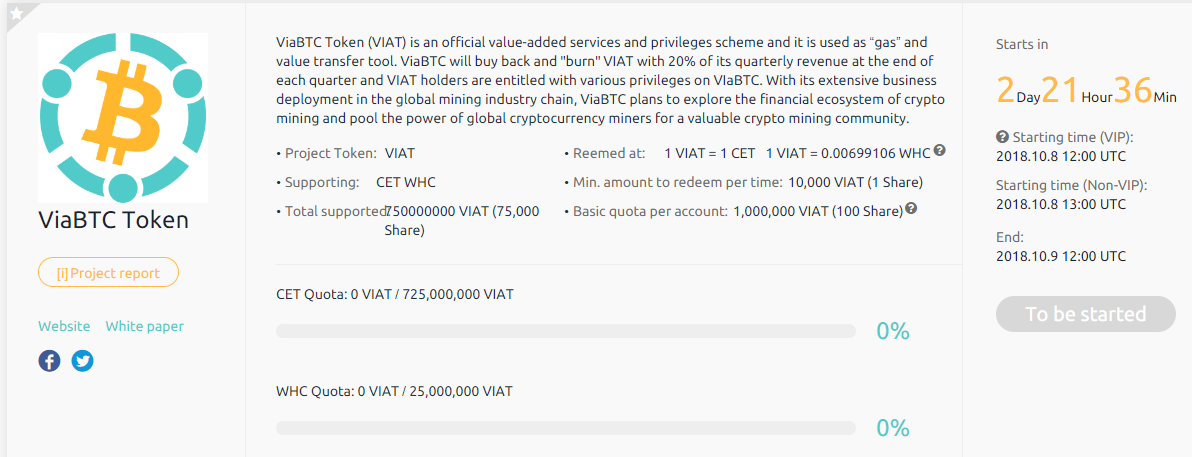Open the Project report

point(108,272)
